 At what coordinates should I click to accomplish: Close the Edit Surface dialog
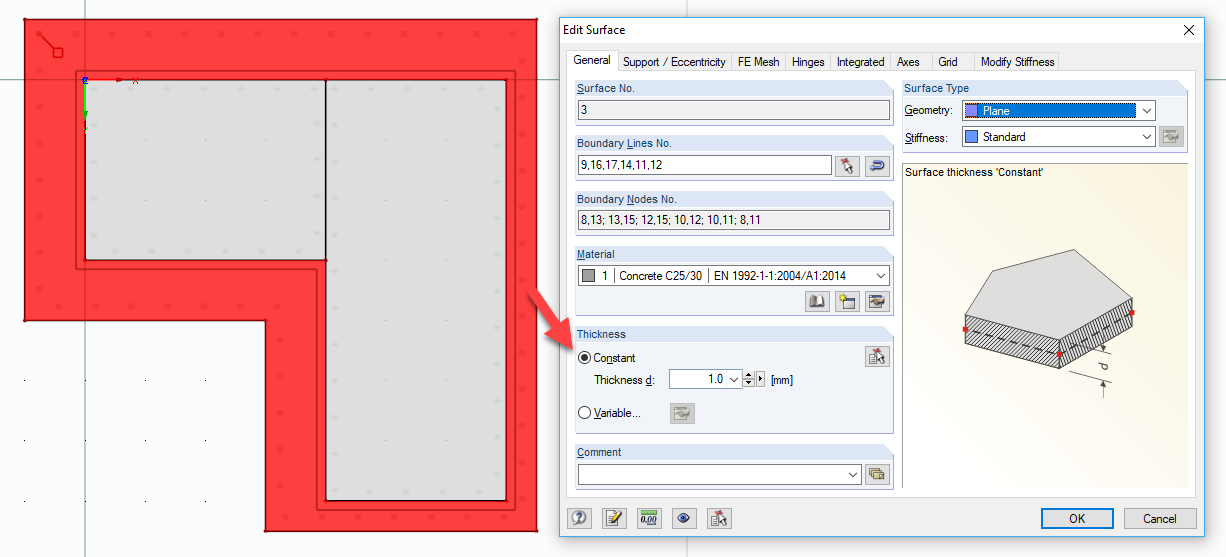coord(1189,30)
